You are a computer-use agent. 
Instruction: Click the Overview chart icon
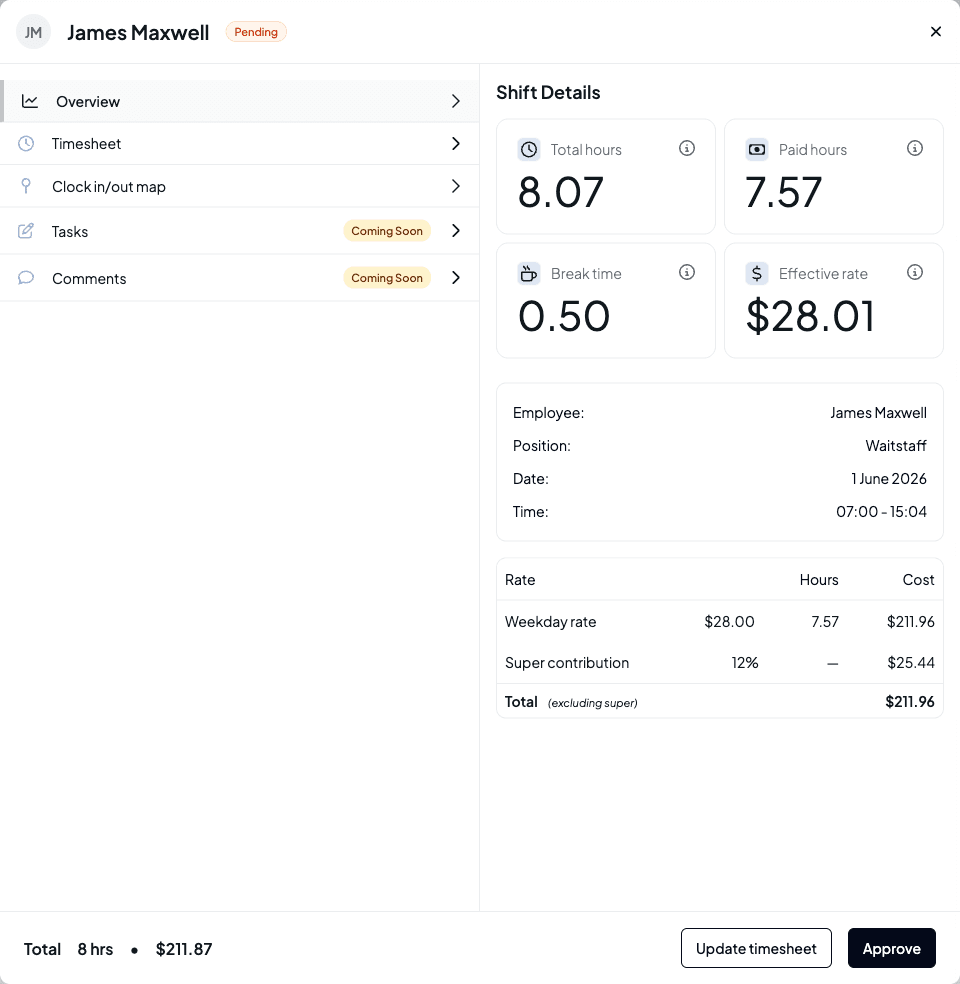(x=30, y=101)
